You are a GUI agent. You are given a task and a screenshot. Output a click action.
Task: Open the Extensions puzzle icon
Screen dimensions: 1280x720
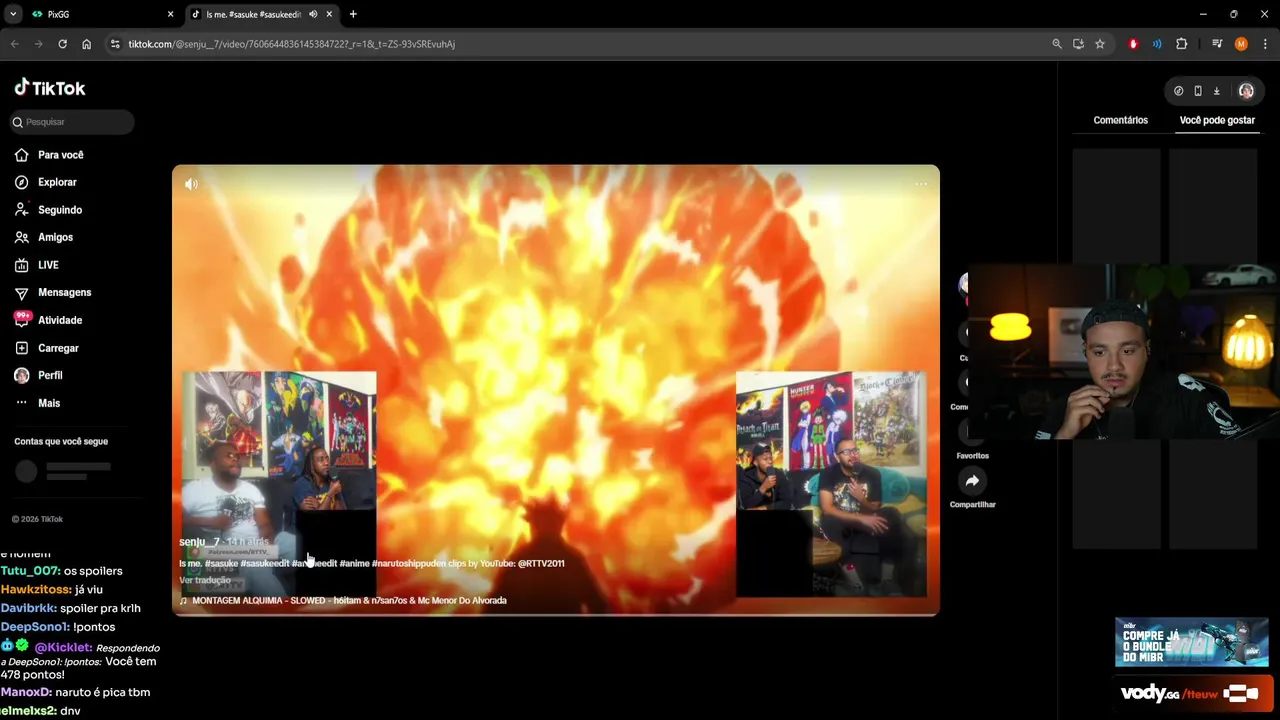(x=1181, y=44)
